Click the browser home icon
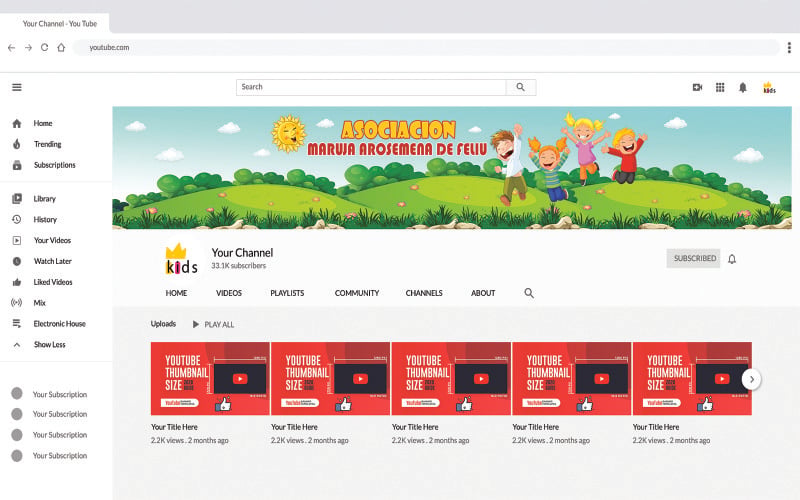The width and height of the screenshot is (800, 500). (61, 47)
